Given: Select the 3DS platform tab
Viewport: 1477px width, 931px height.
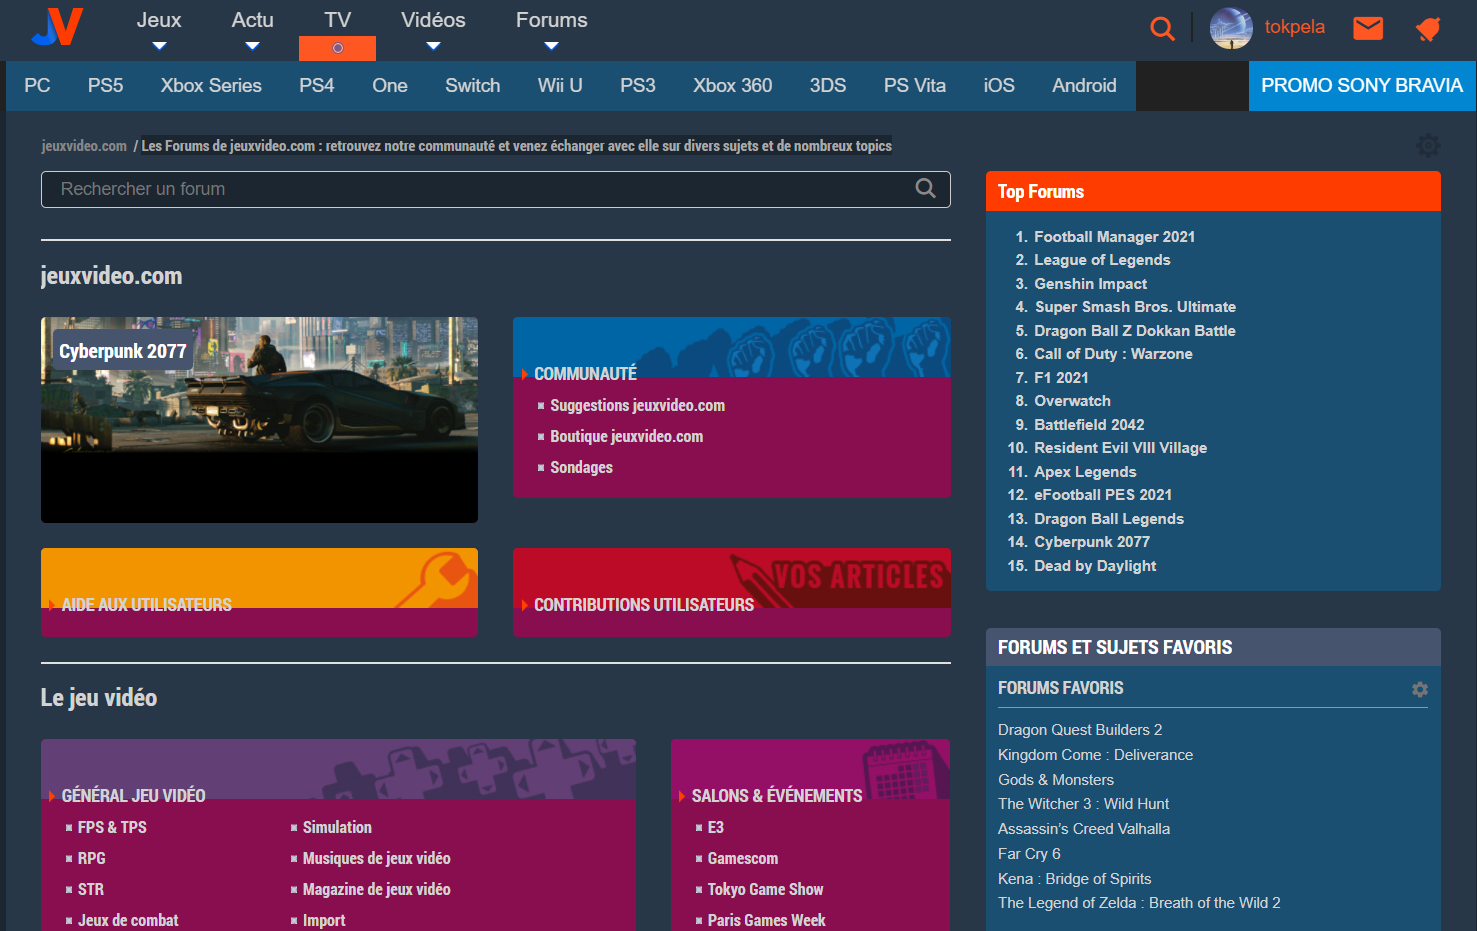Looking at the screenshot, I should coord(827,86).
